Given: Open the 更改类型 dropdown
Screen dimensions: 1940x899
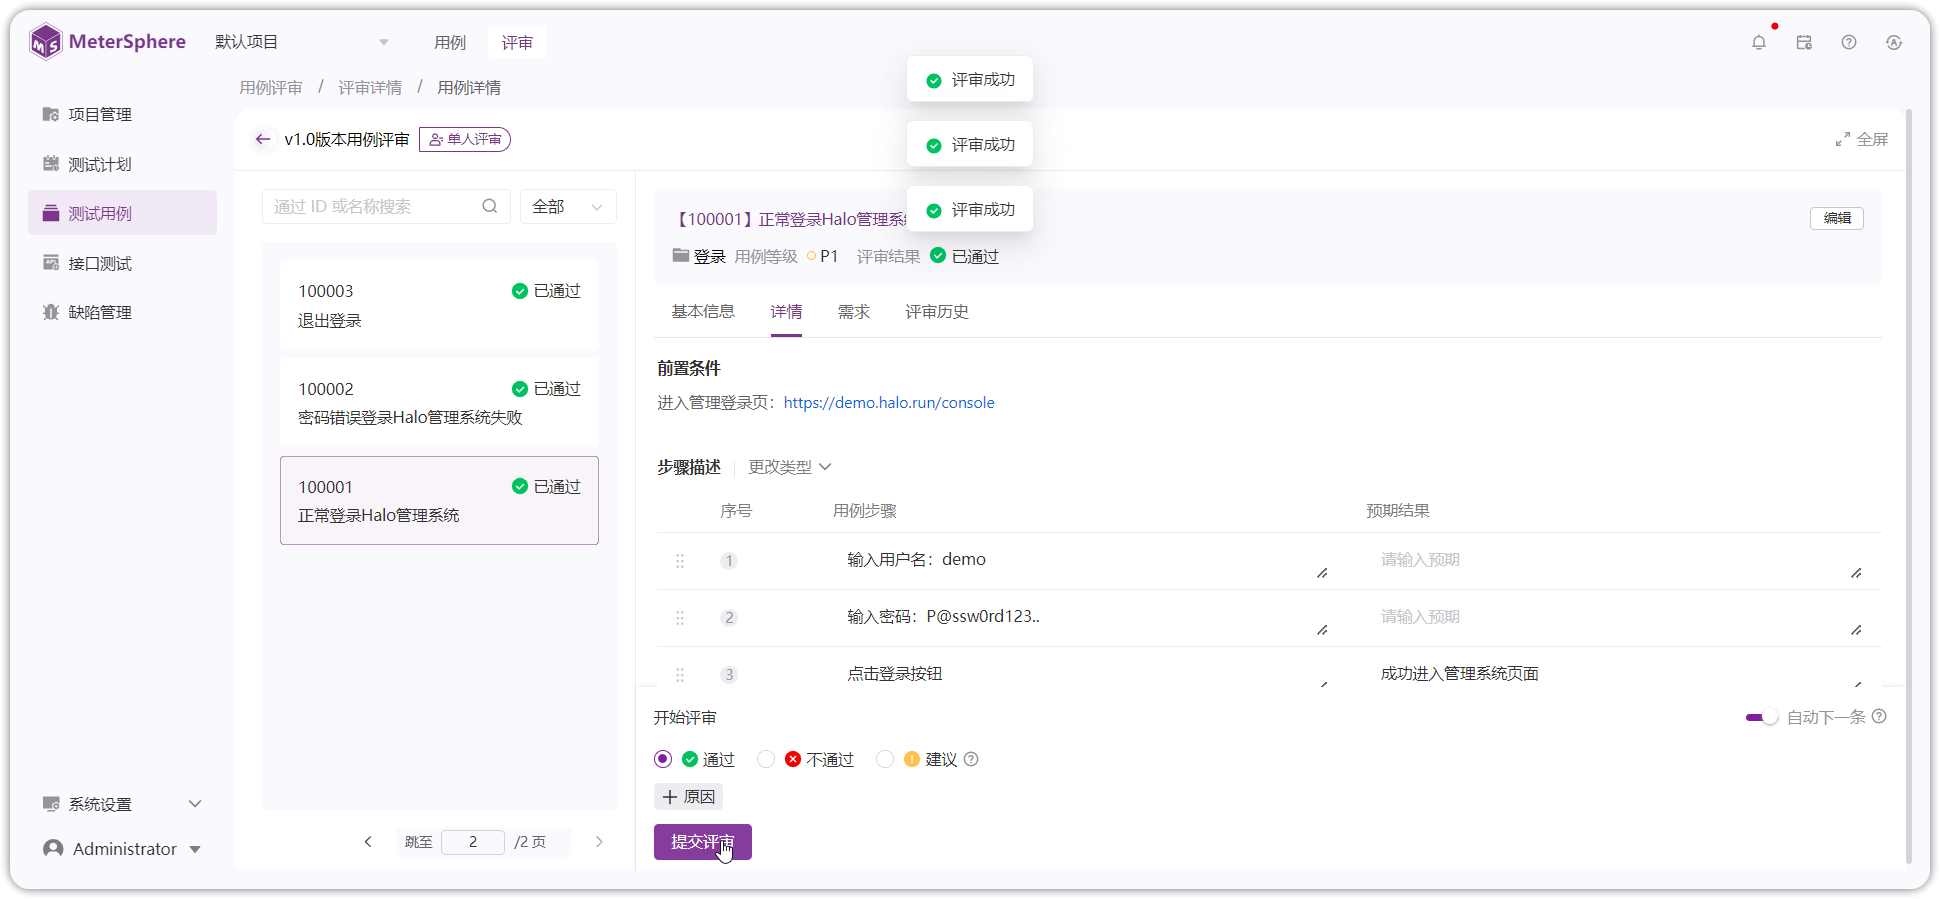Looking at the screenshot, I should (x=790, y=467).
